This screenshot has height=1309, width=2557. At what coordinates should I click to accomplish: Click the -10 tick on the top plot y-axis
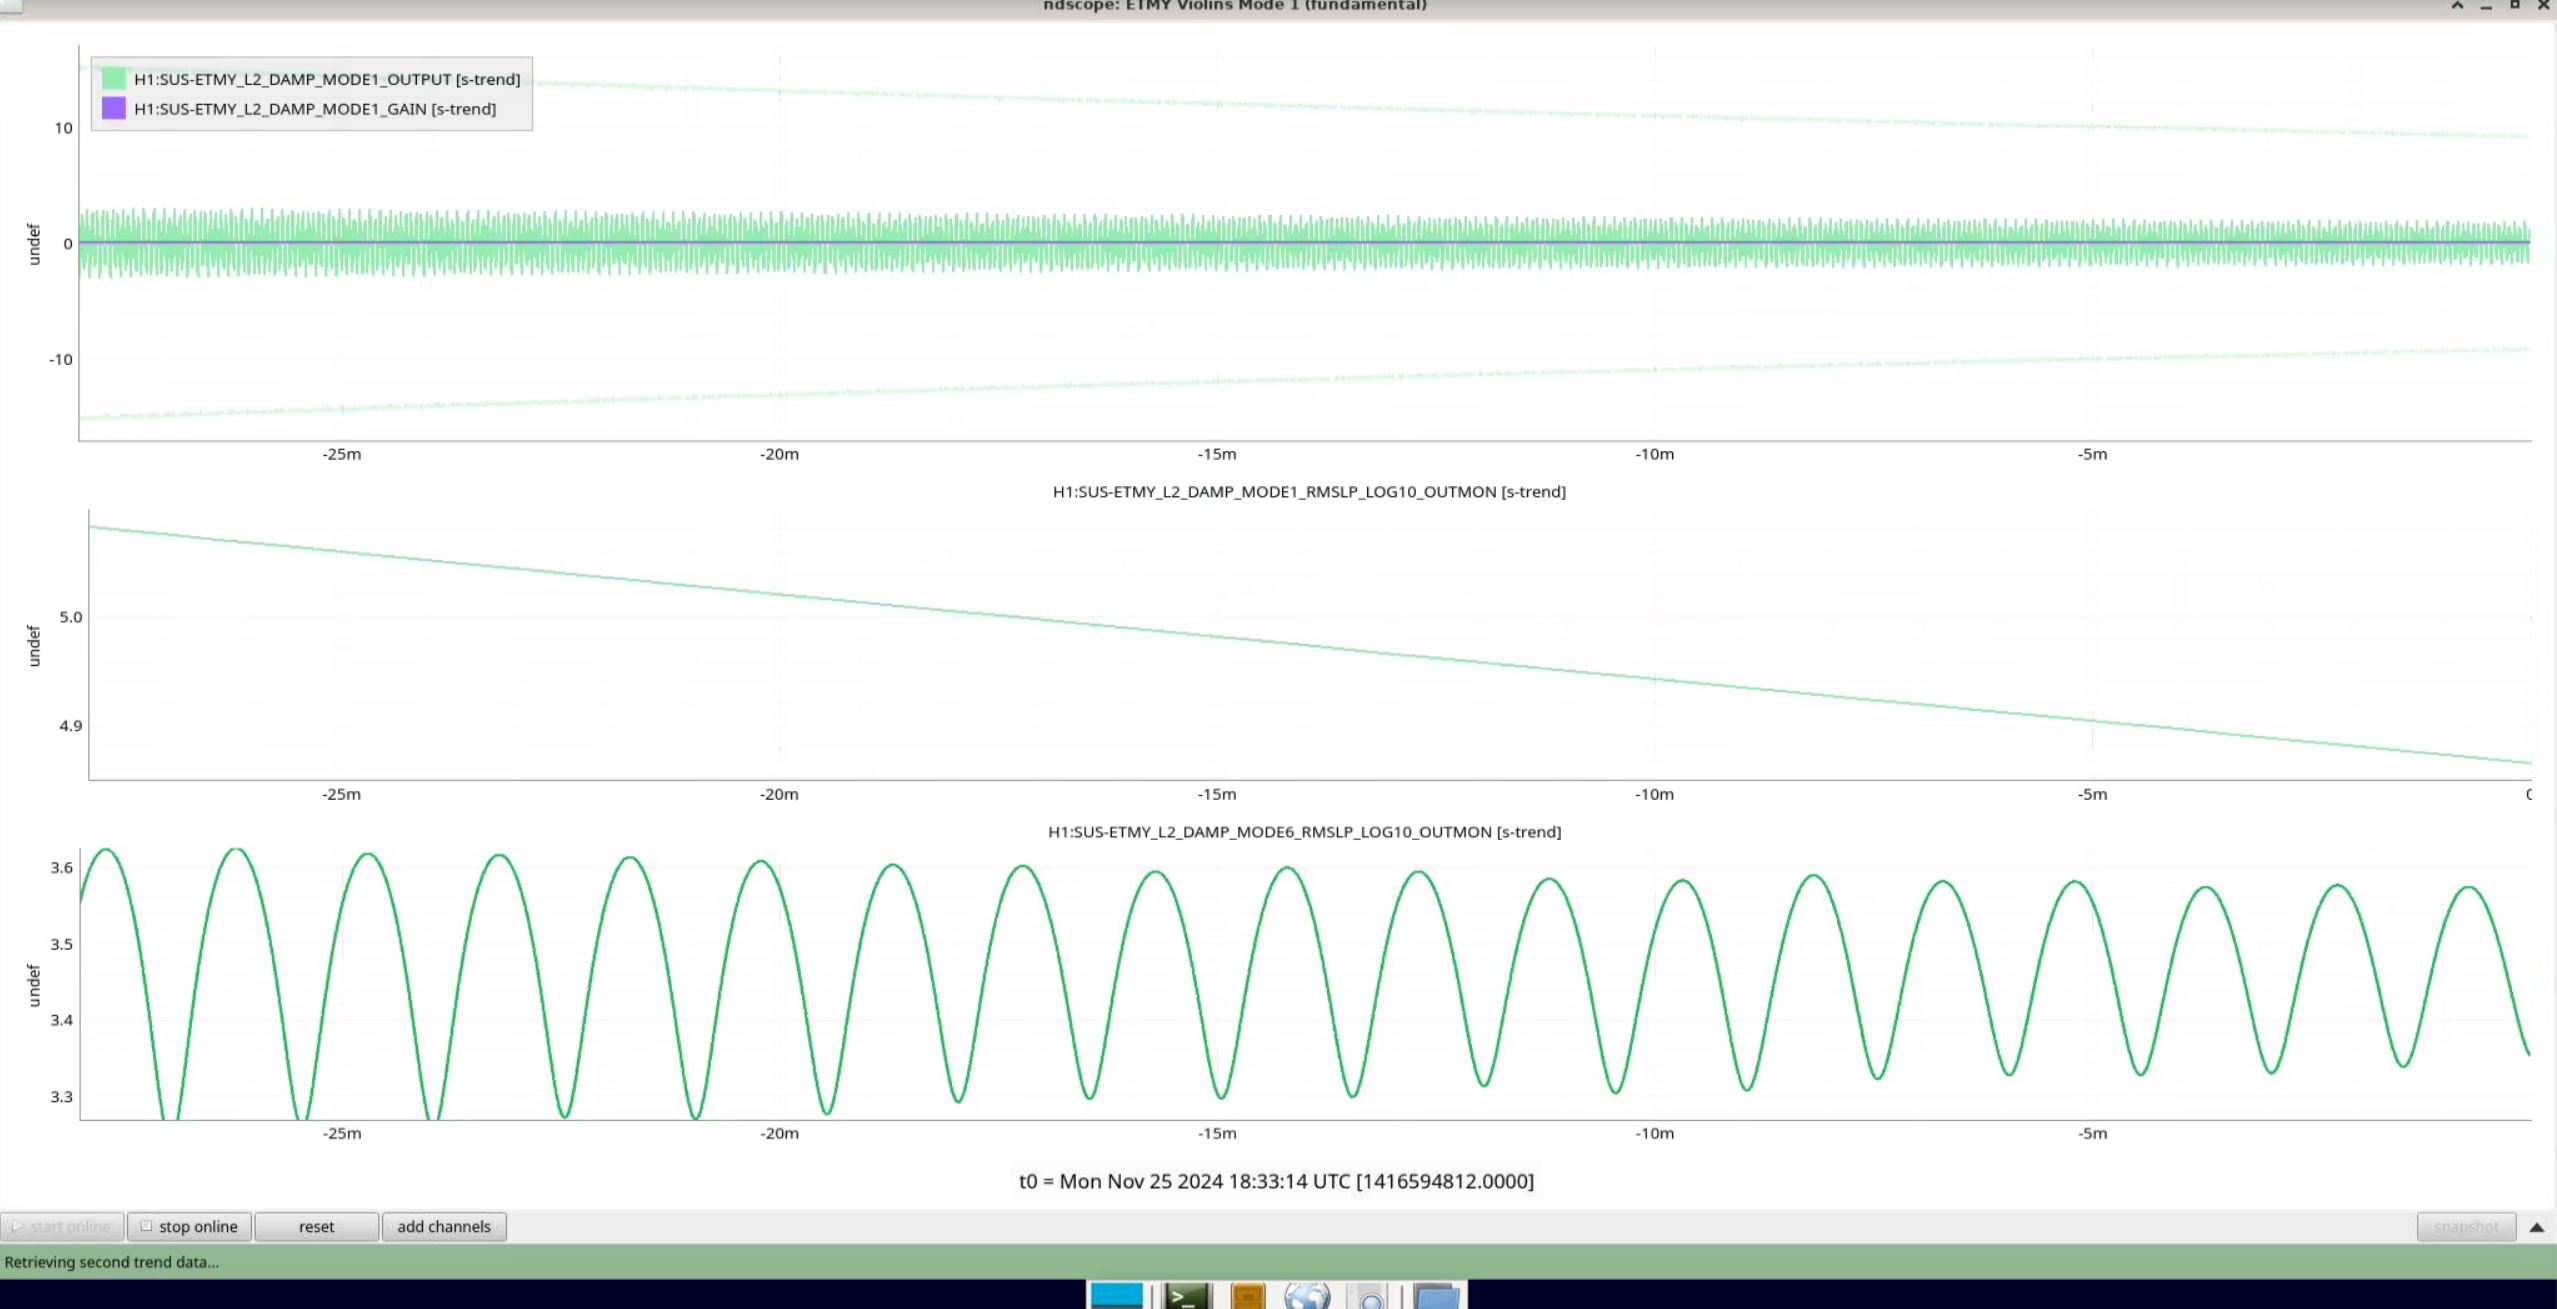point(61,359)
